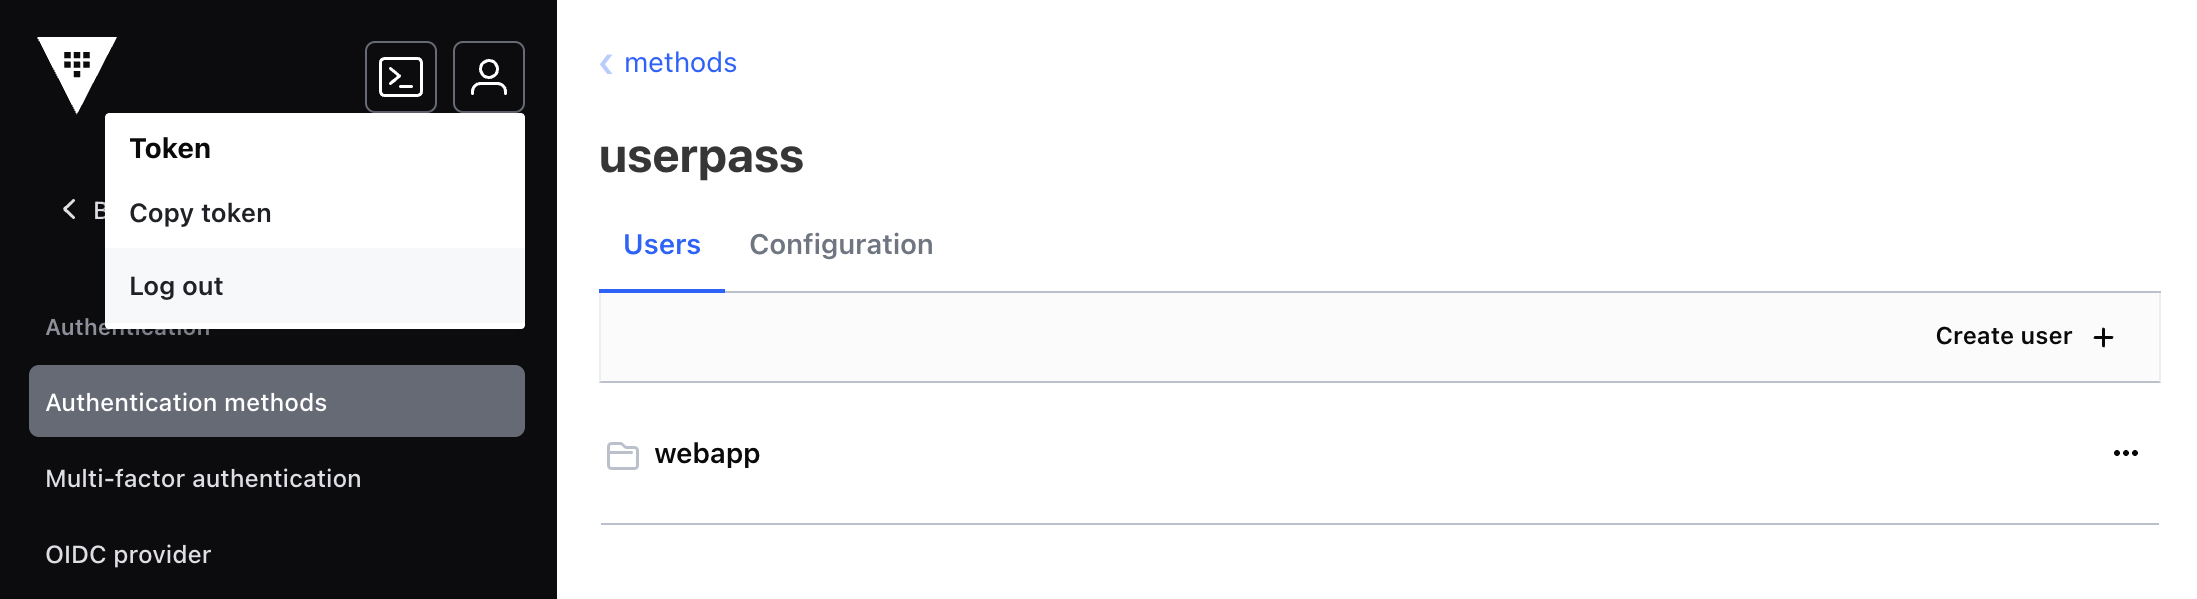
Task: Click the userpass page title
Action: (701, 157)
